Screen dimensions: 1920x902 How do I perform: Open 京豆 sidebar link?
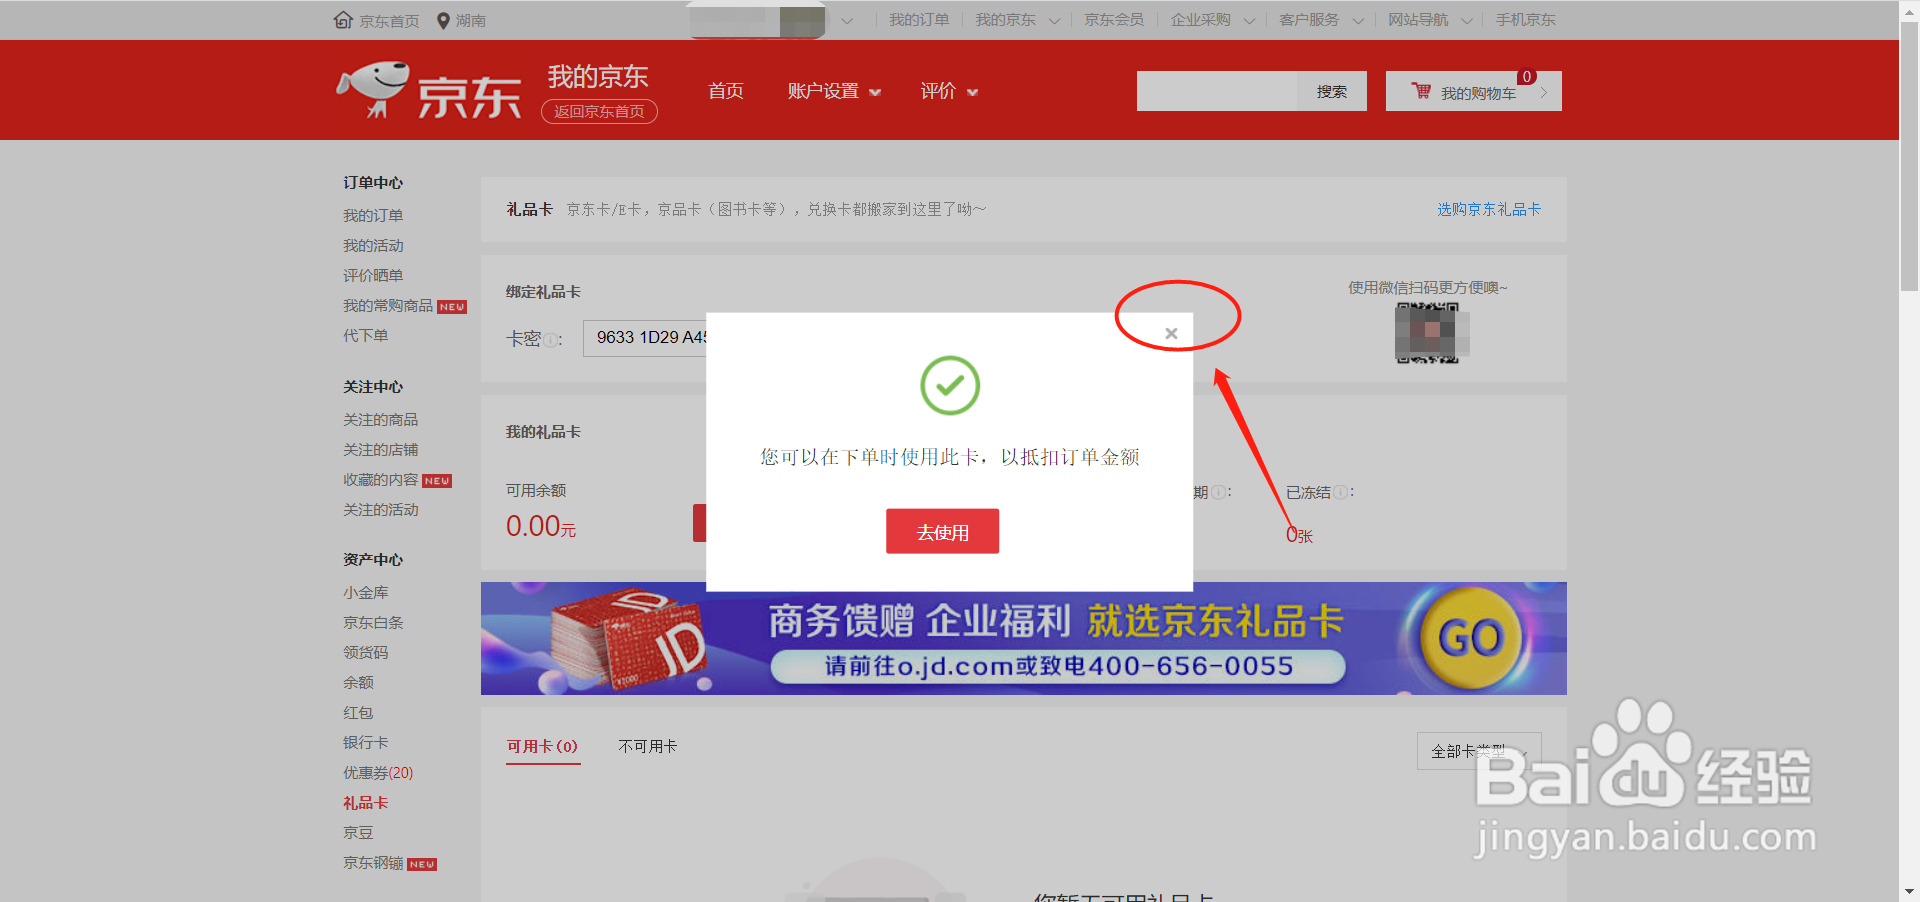(x=358, y=833)
